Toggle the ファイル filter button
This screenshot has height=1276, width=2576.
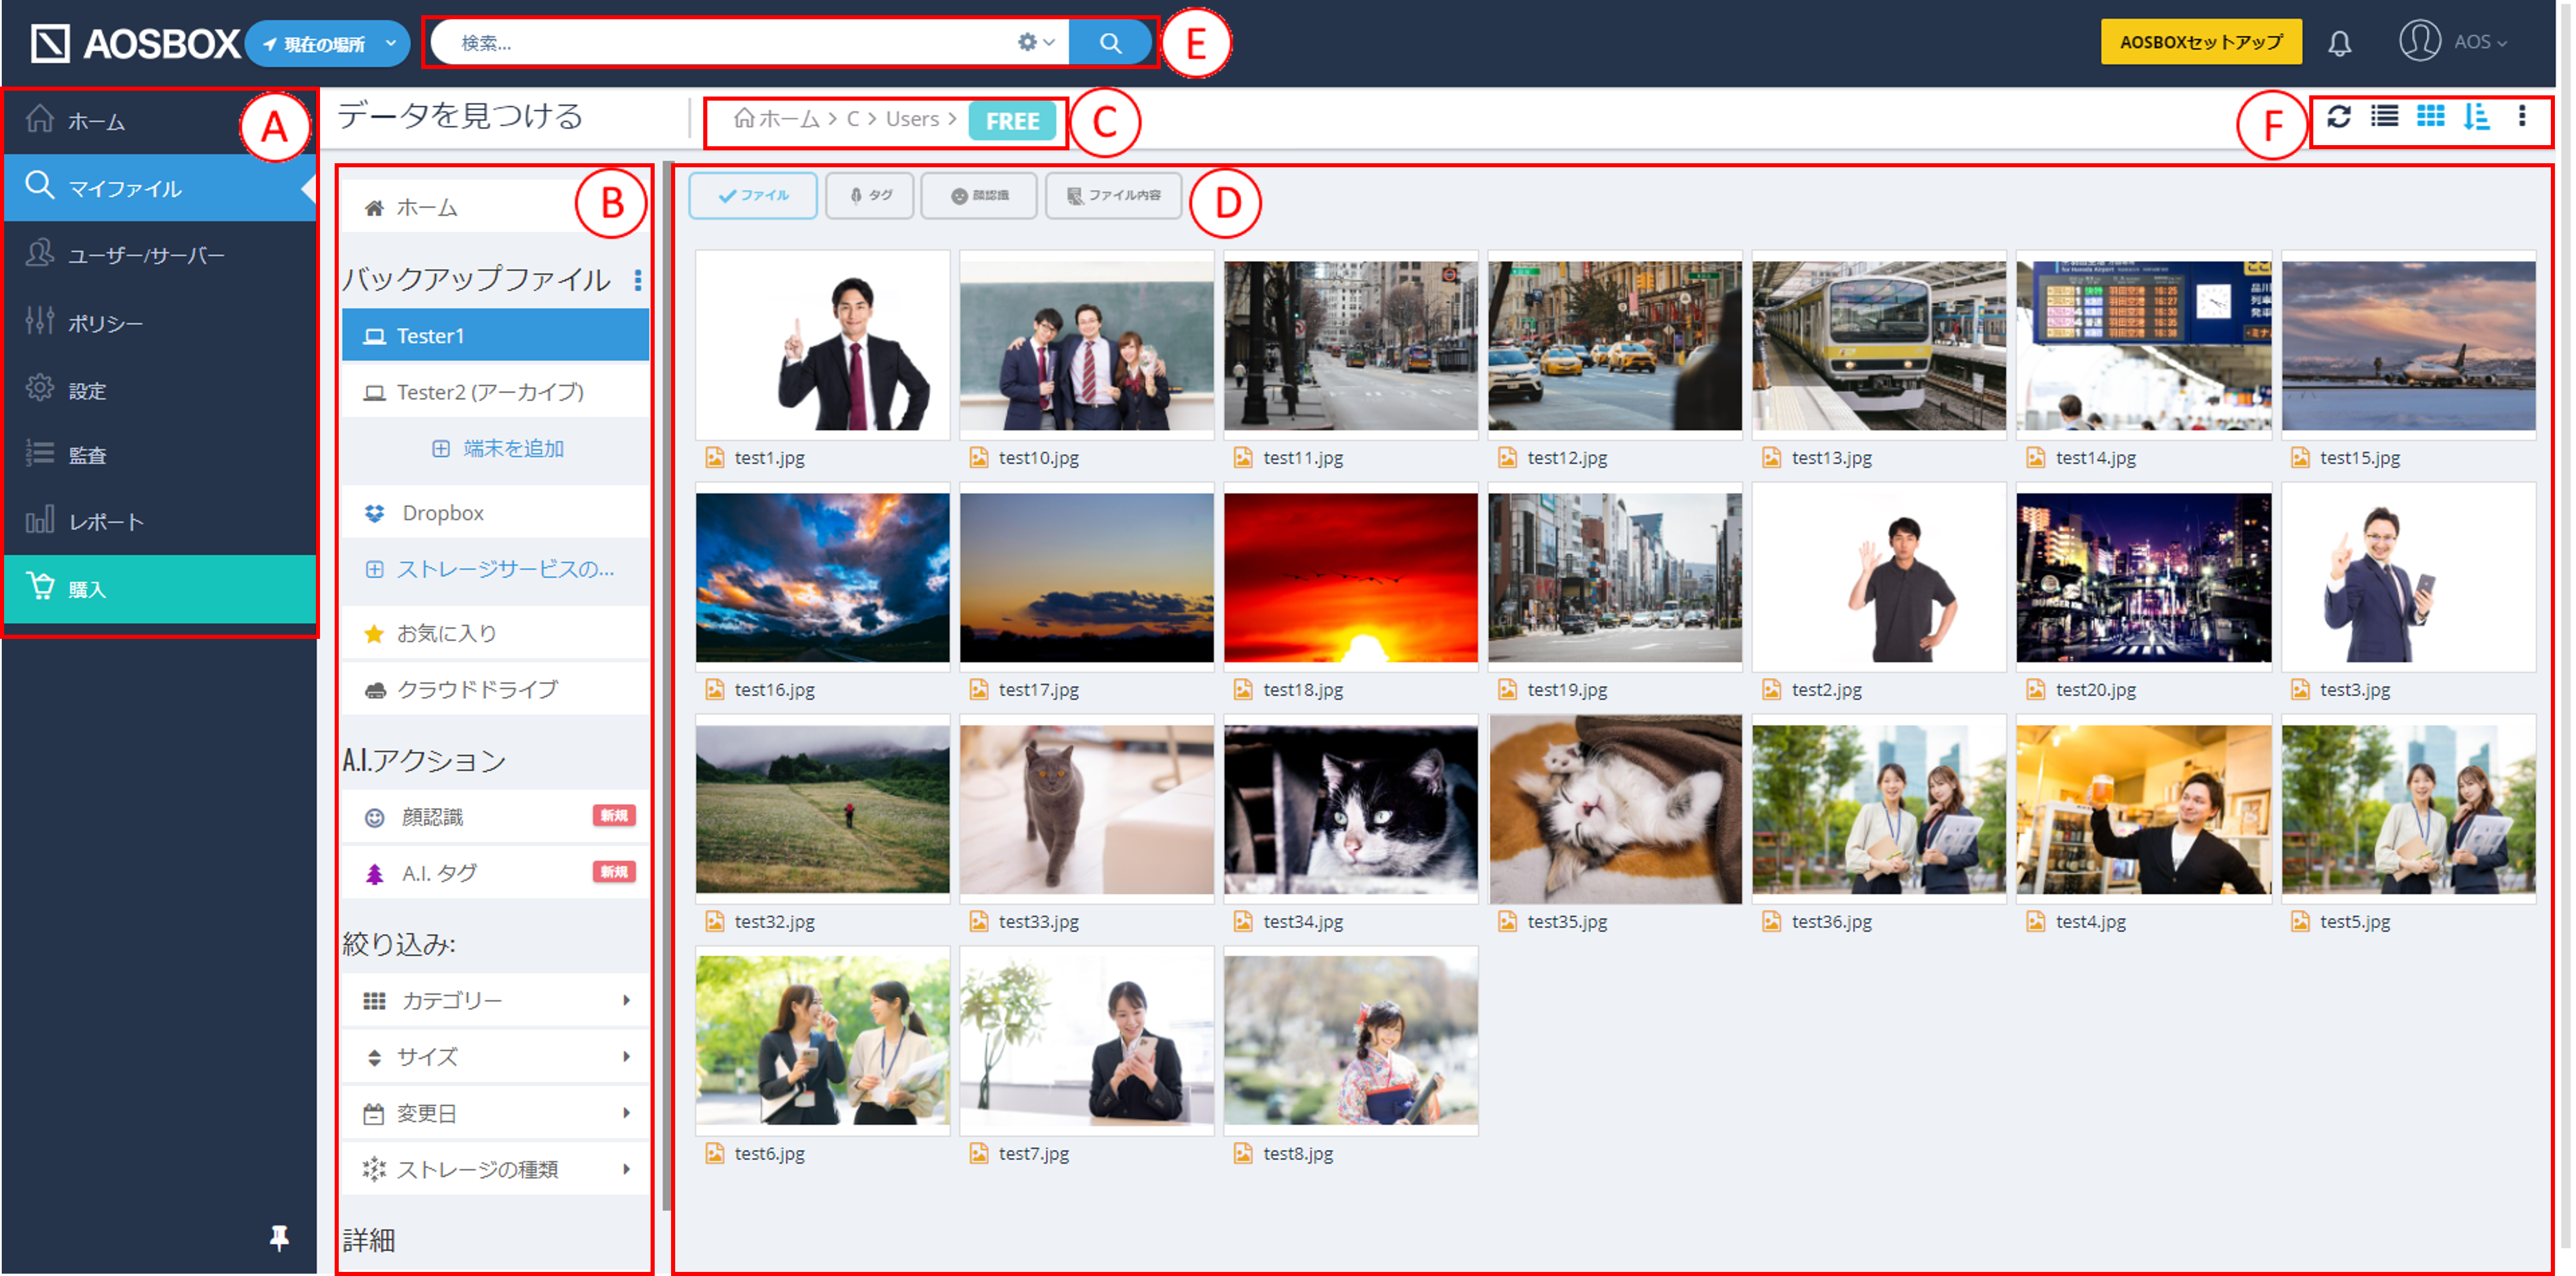pos(753,195)
